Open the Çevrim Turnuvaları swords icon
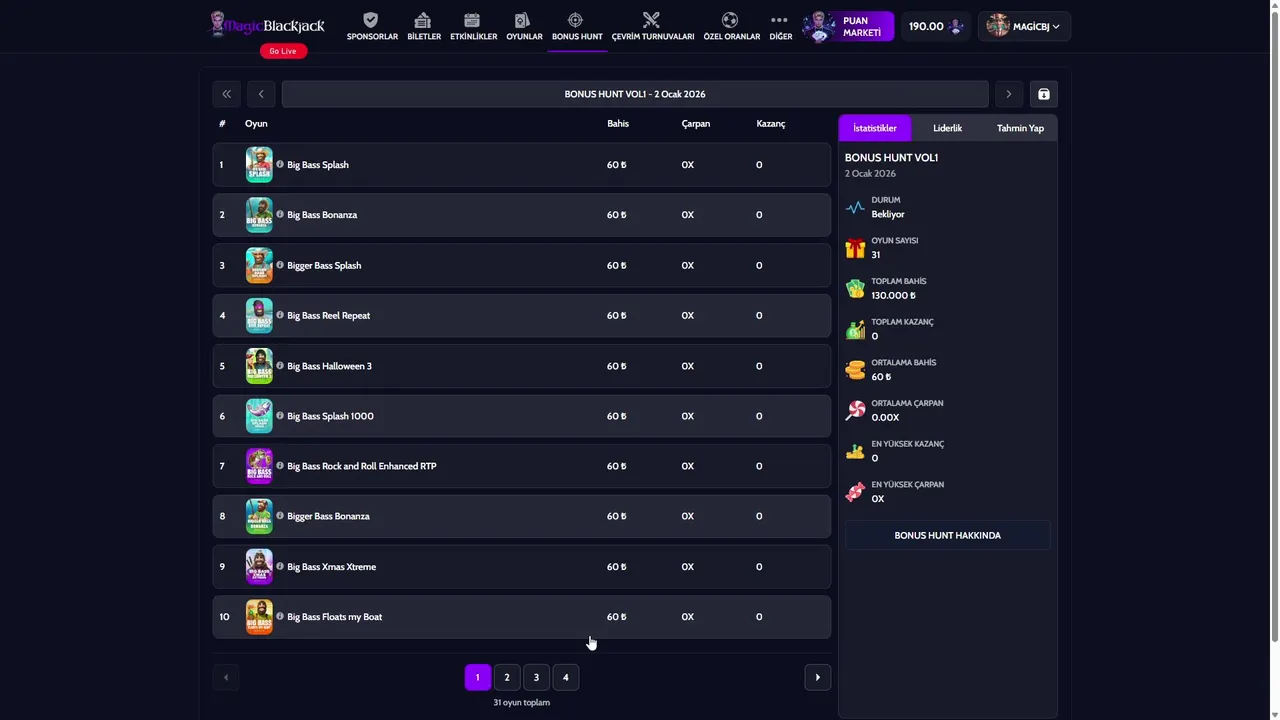This screenshot has height=720, width=1280. click(651, 20)
